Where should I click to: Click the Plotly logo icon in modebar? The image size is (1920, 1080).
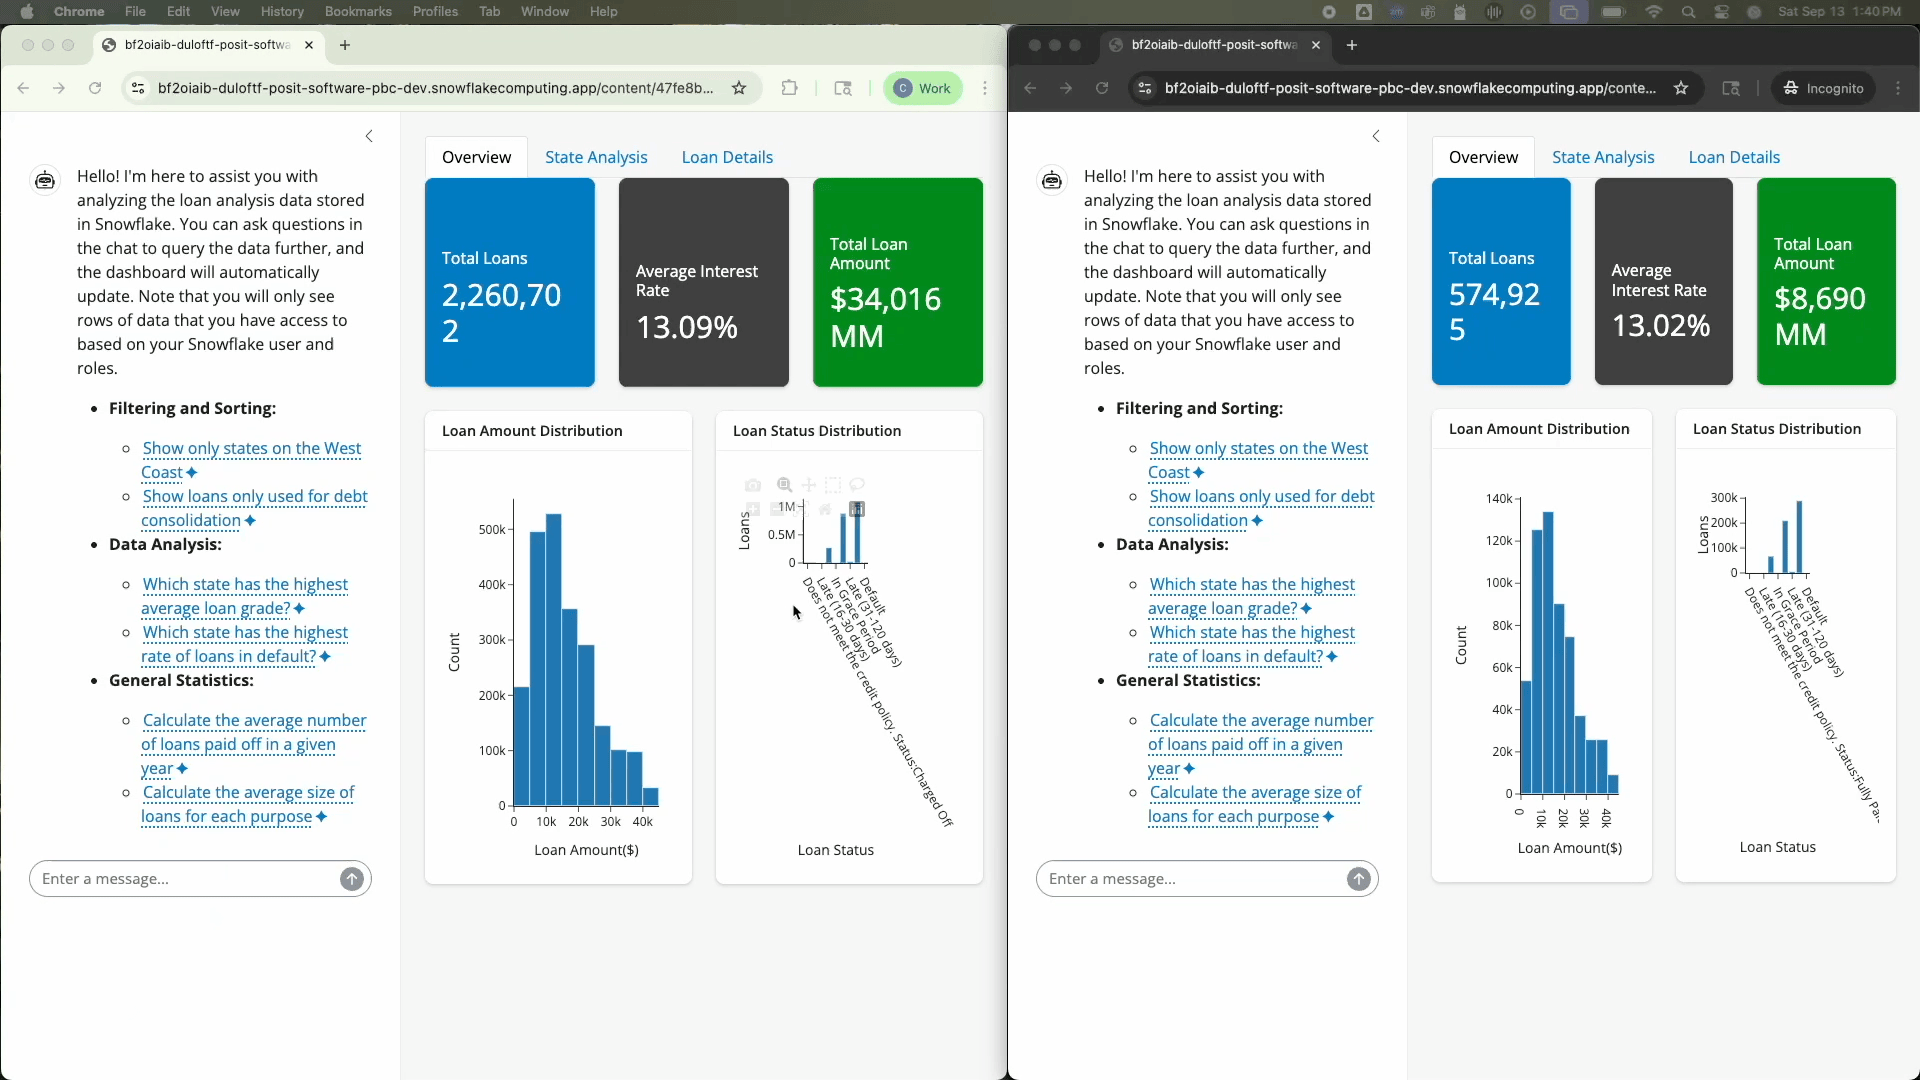(857, 509)
